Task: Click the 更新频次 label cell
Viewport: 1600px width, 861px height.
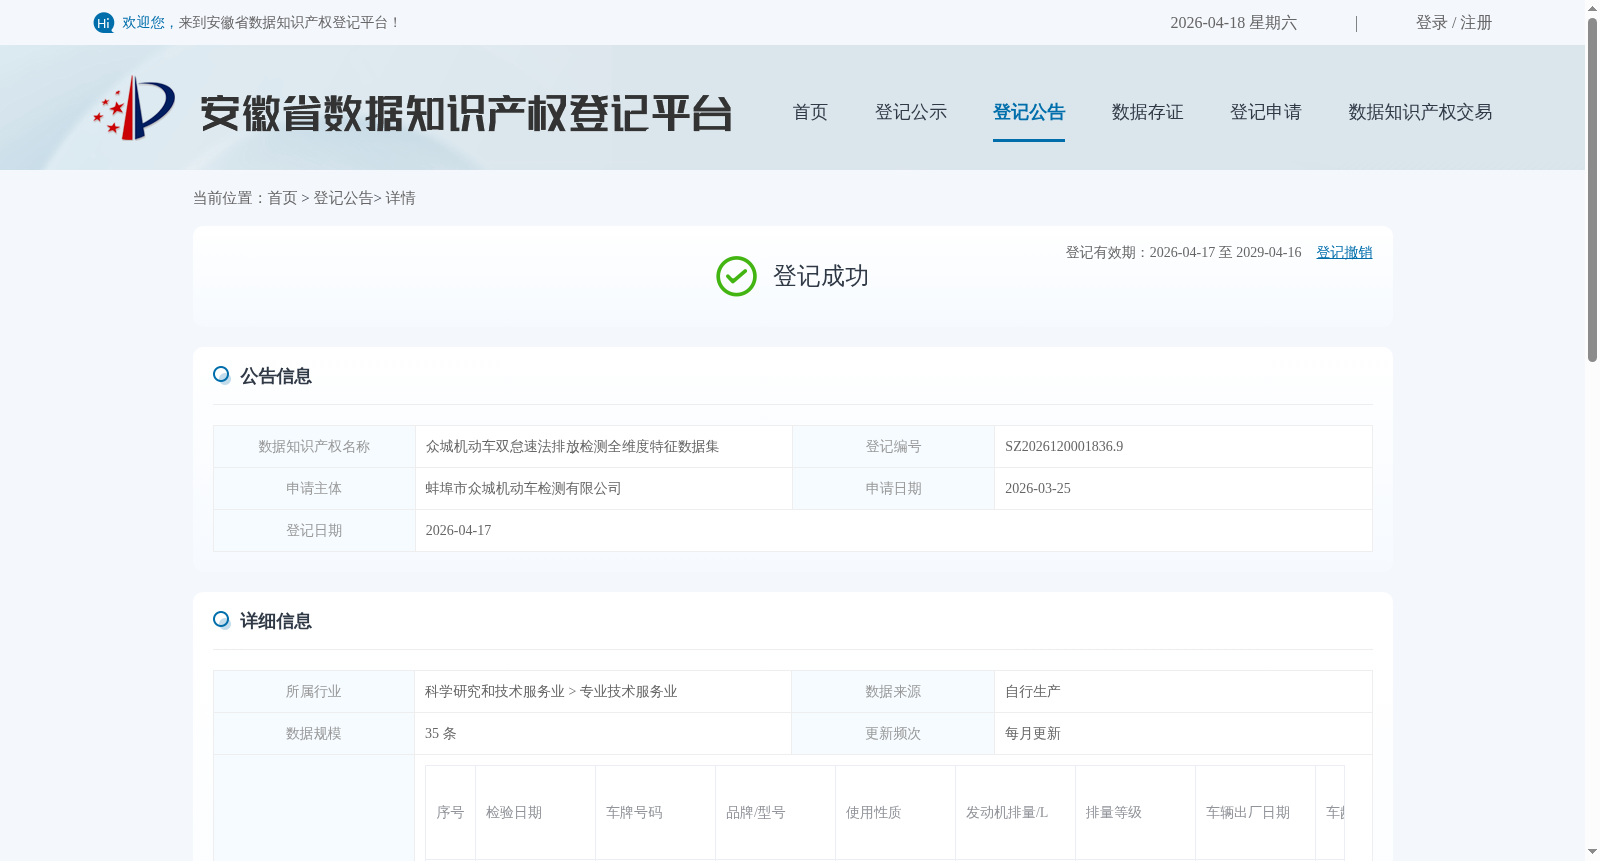Action: (893, 733)
